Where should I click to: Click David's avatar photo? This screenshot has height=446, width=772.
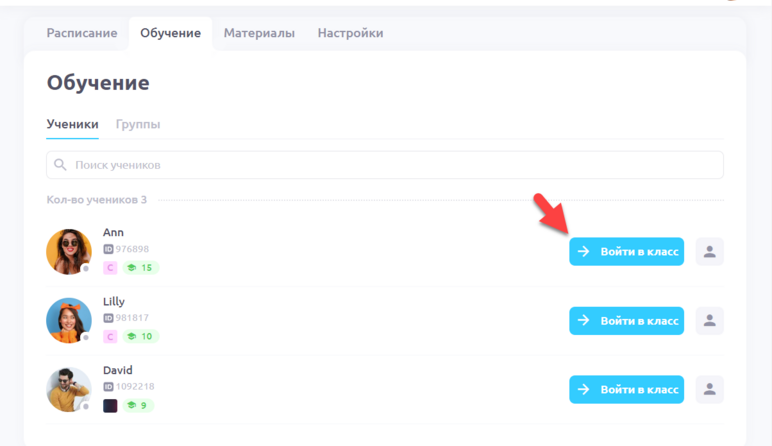pyautogui.click(x=69, y=389)
